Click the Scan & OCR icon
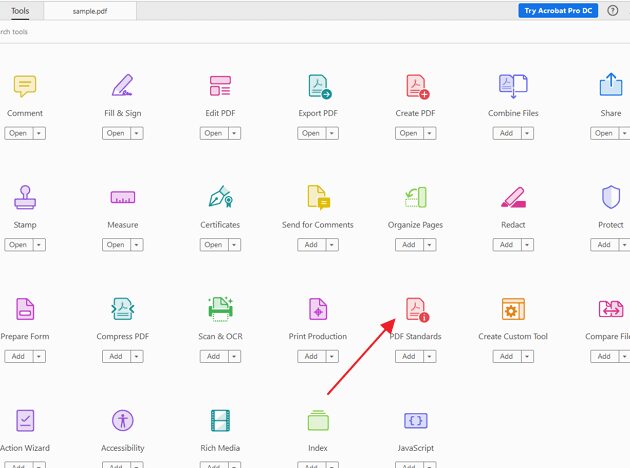 click(x=220, y=309)
